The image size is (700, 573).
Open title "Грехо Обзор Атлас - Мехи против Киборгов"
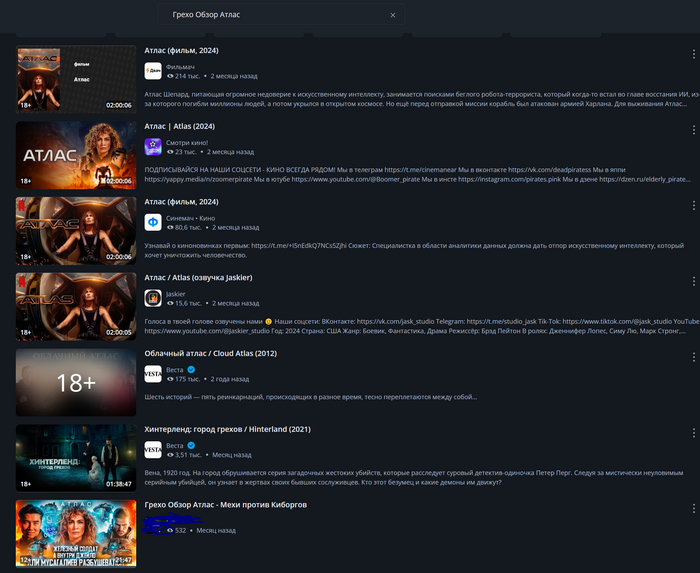tap(225, 505)
